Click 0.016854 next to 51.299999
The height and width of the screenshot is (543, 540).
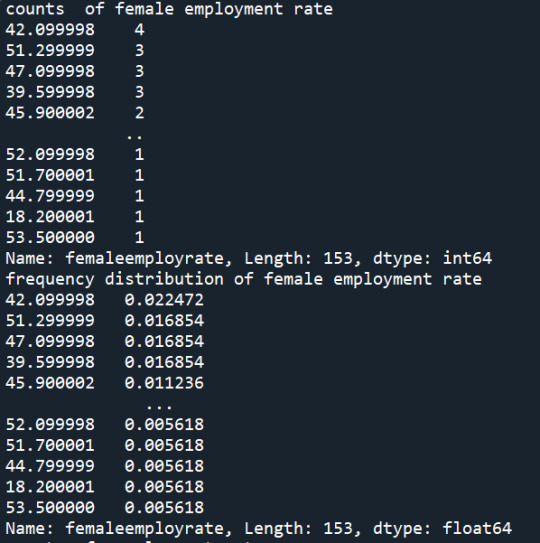point(164,321)
